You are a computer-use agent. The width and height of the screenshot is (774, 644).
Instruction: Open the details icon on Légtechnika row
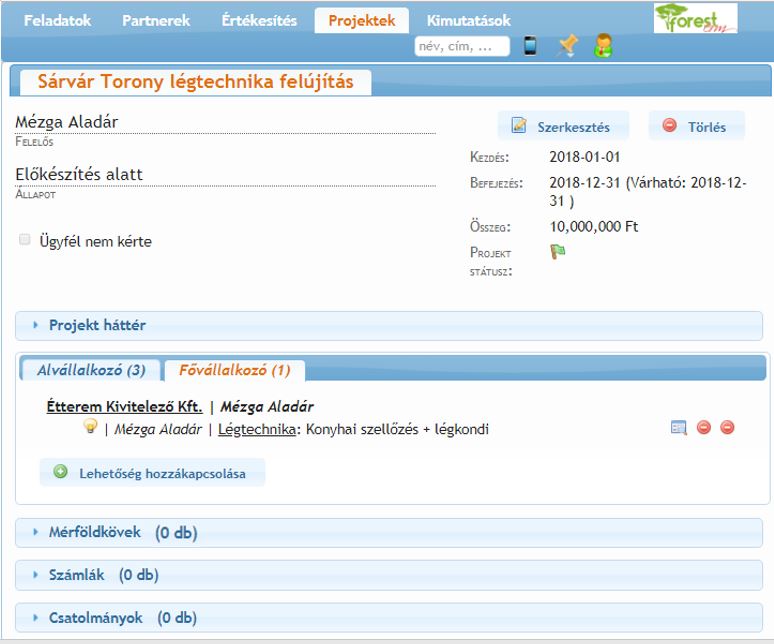pyautogui.click(x=679, y=428)
